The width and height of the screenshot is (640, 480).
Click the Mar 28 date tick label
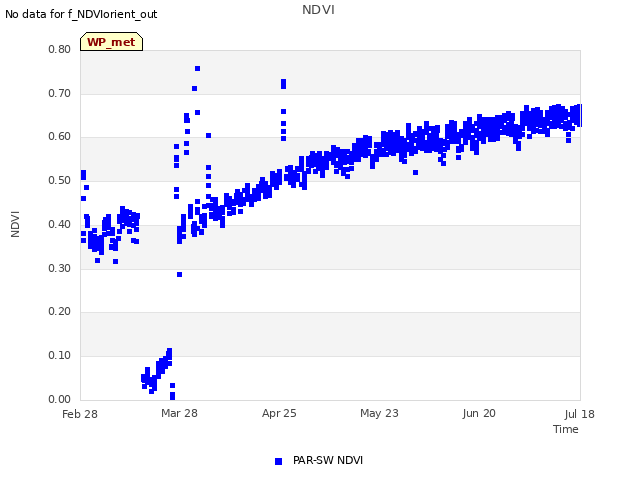point(179,413)
